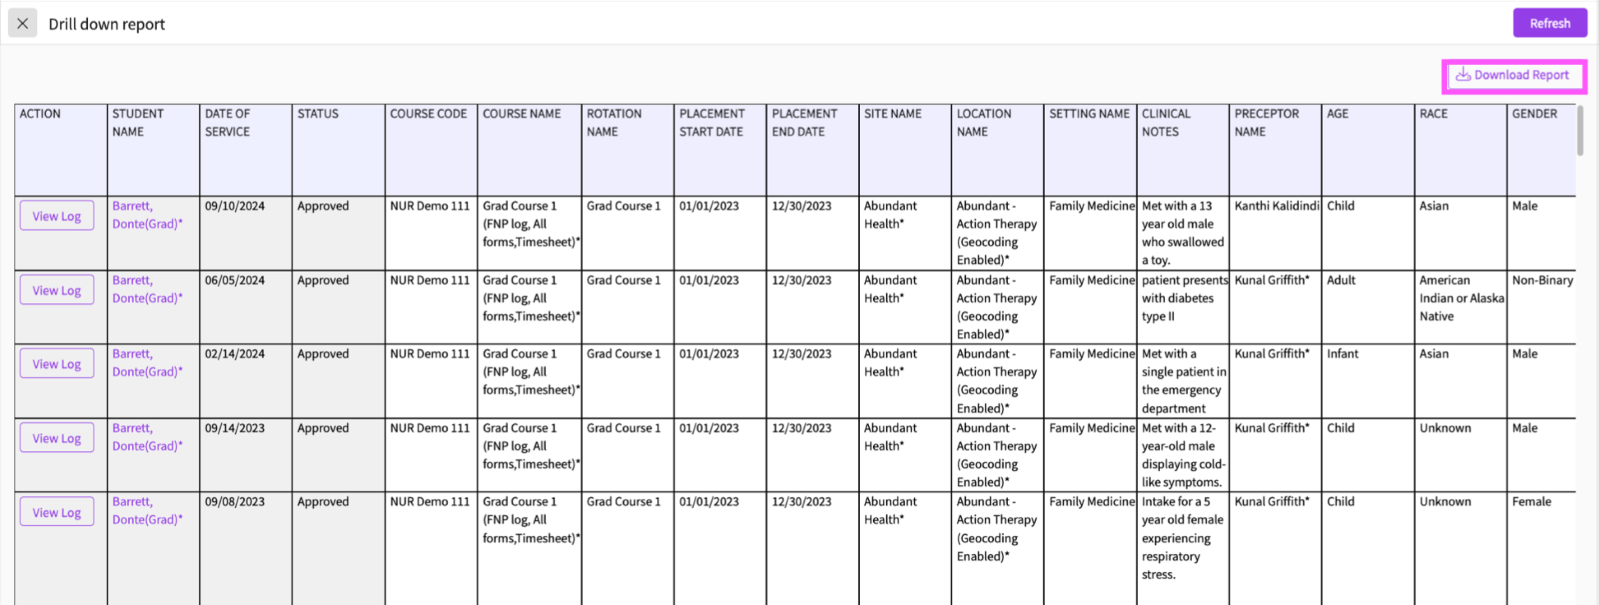Click the STUDENT NAME column header
Image resolution: width=1600 pixels, height=605 pixels.
click(153, 150)
